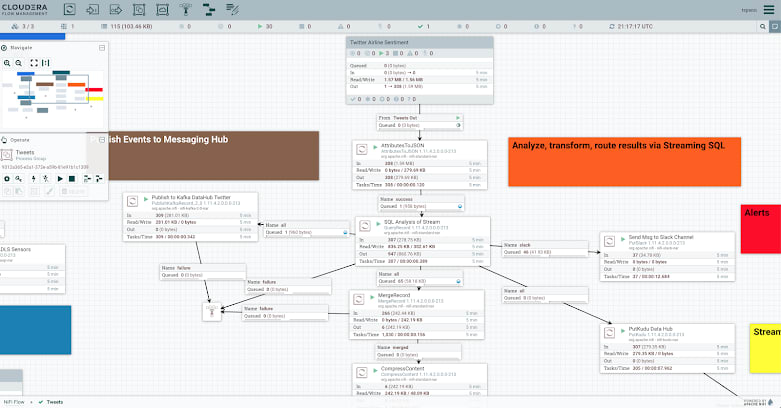Stop the Tweets process group
Image resolution: width=781 pixels, height=408 pixels.
72,178
